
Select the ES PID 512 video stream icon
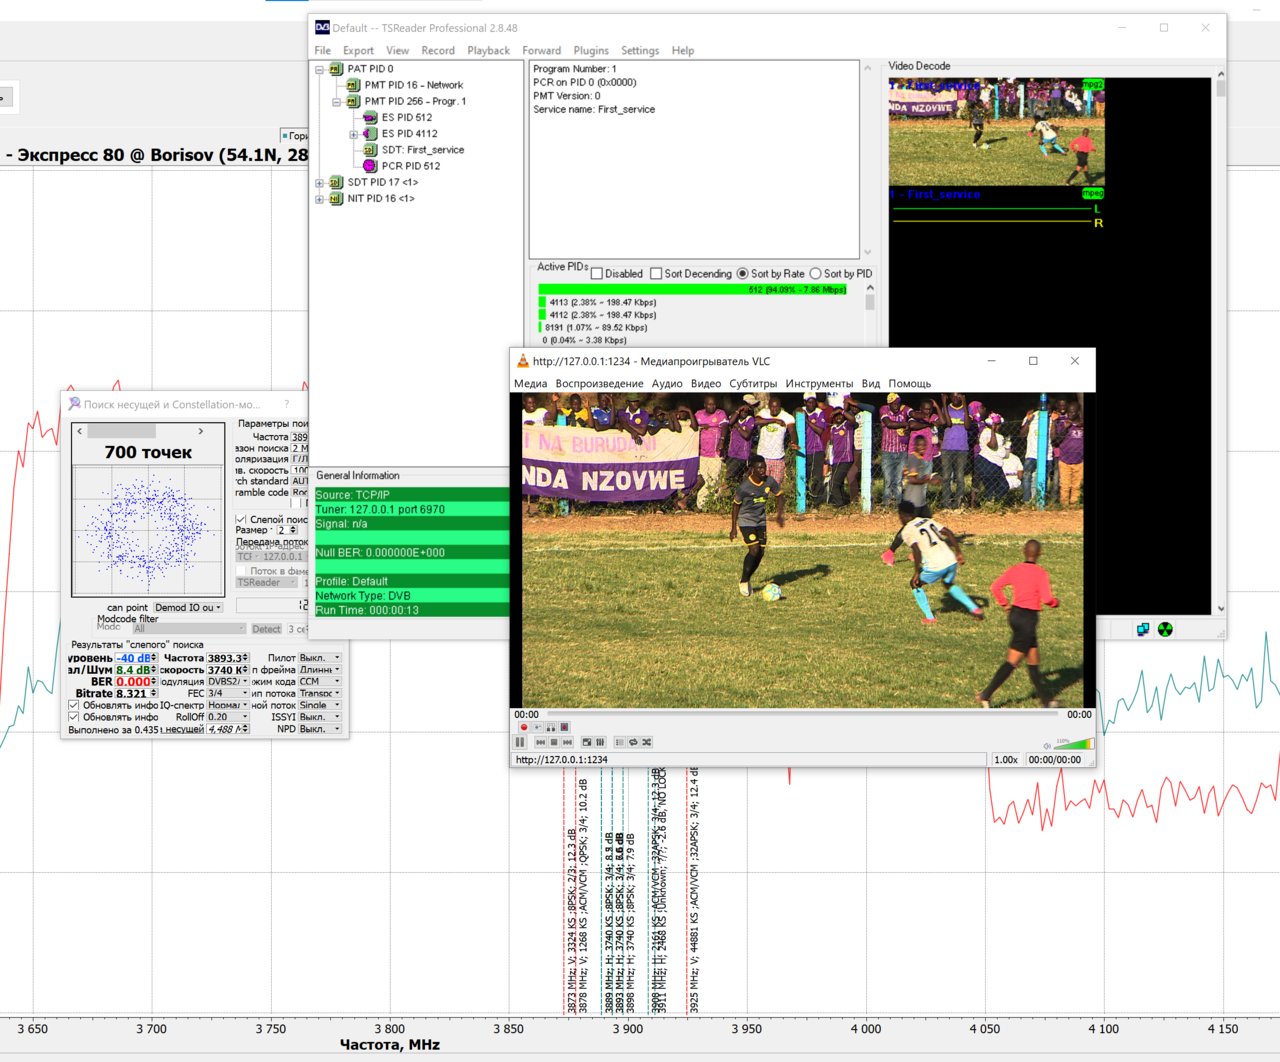[x=370, y=117]
